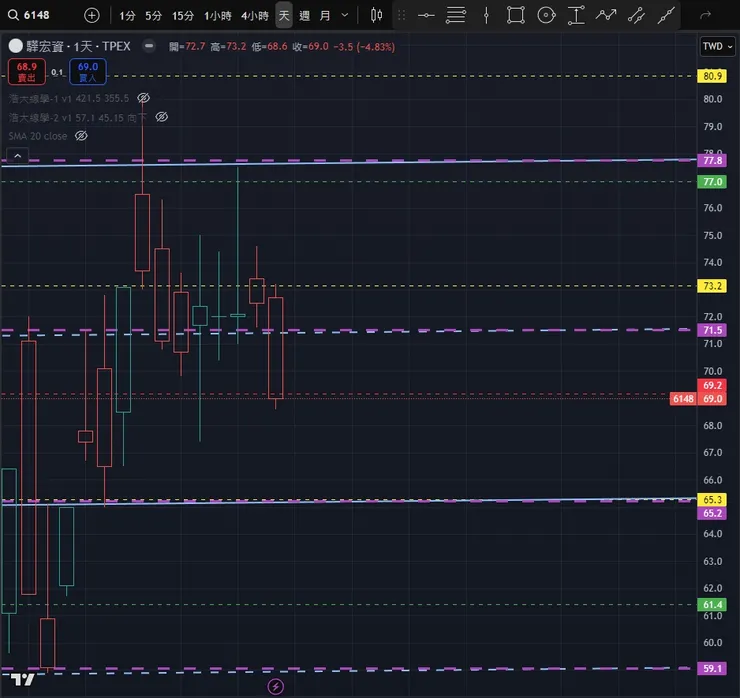Image resolution: width=740 pixels, height=698 pixels.
Task: Switch to the 月 monthly interval
Action: [x=325, y=16]
